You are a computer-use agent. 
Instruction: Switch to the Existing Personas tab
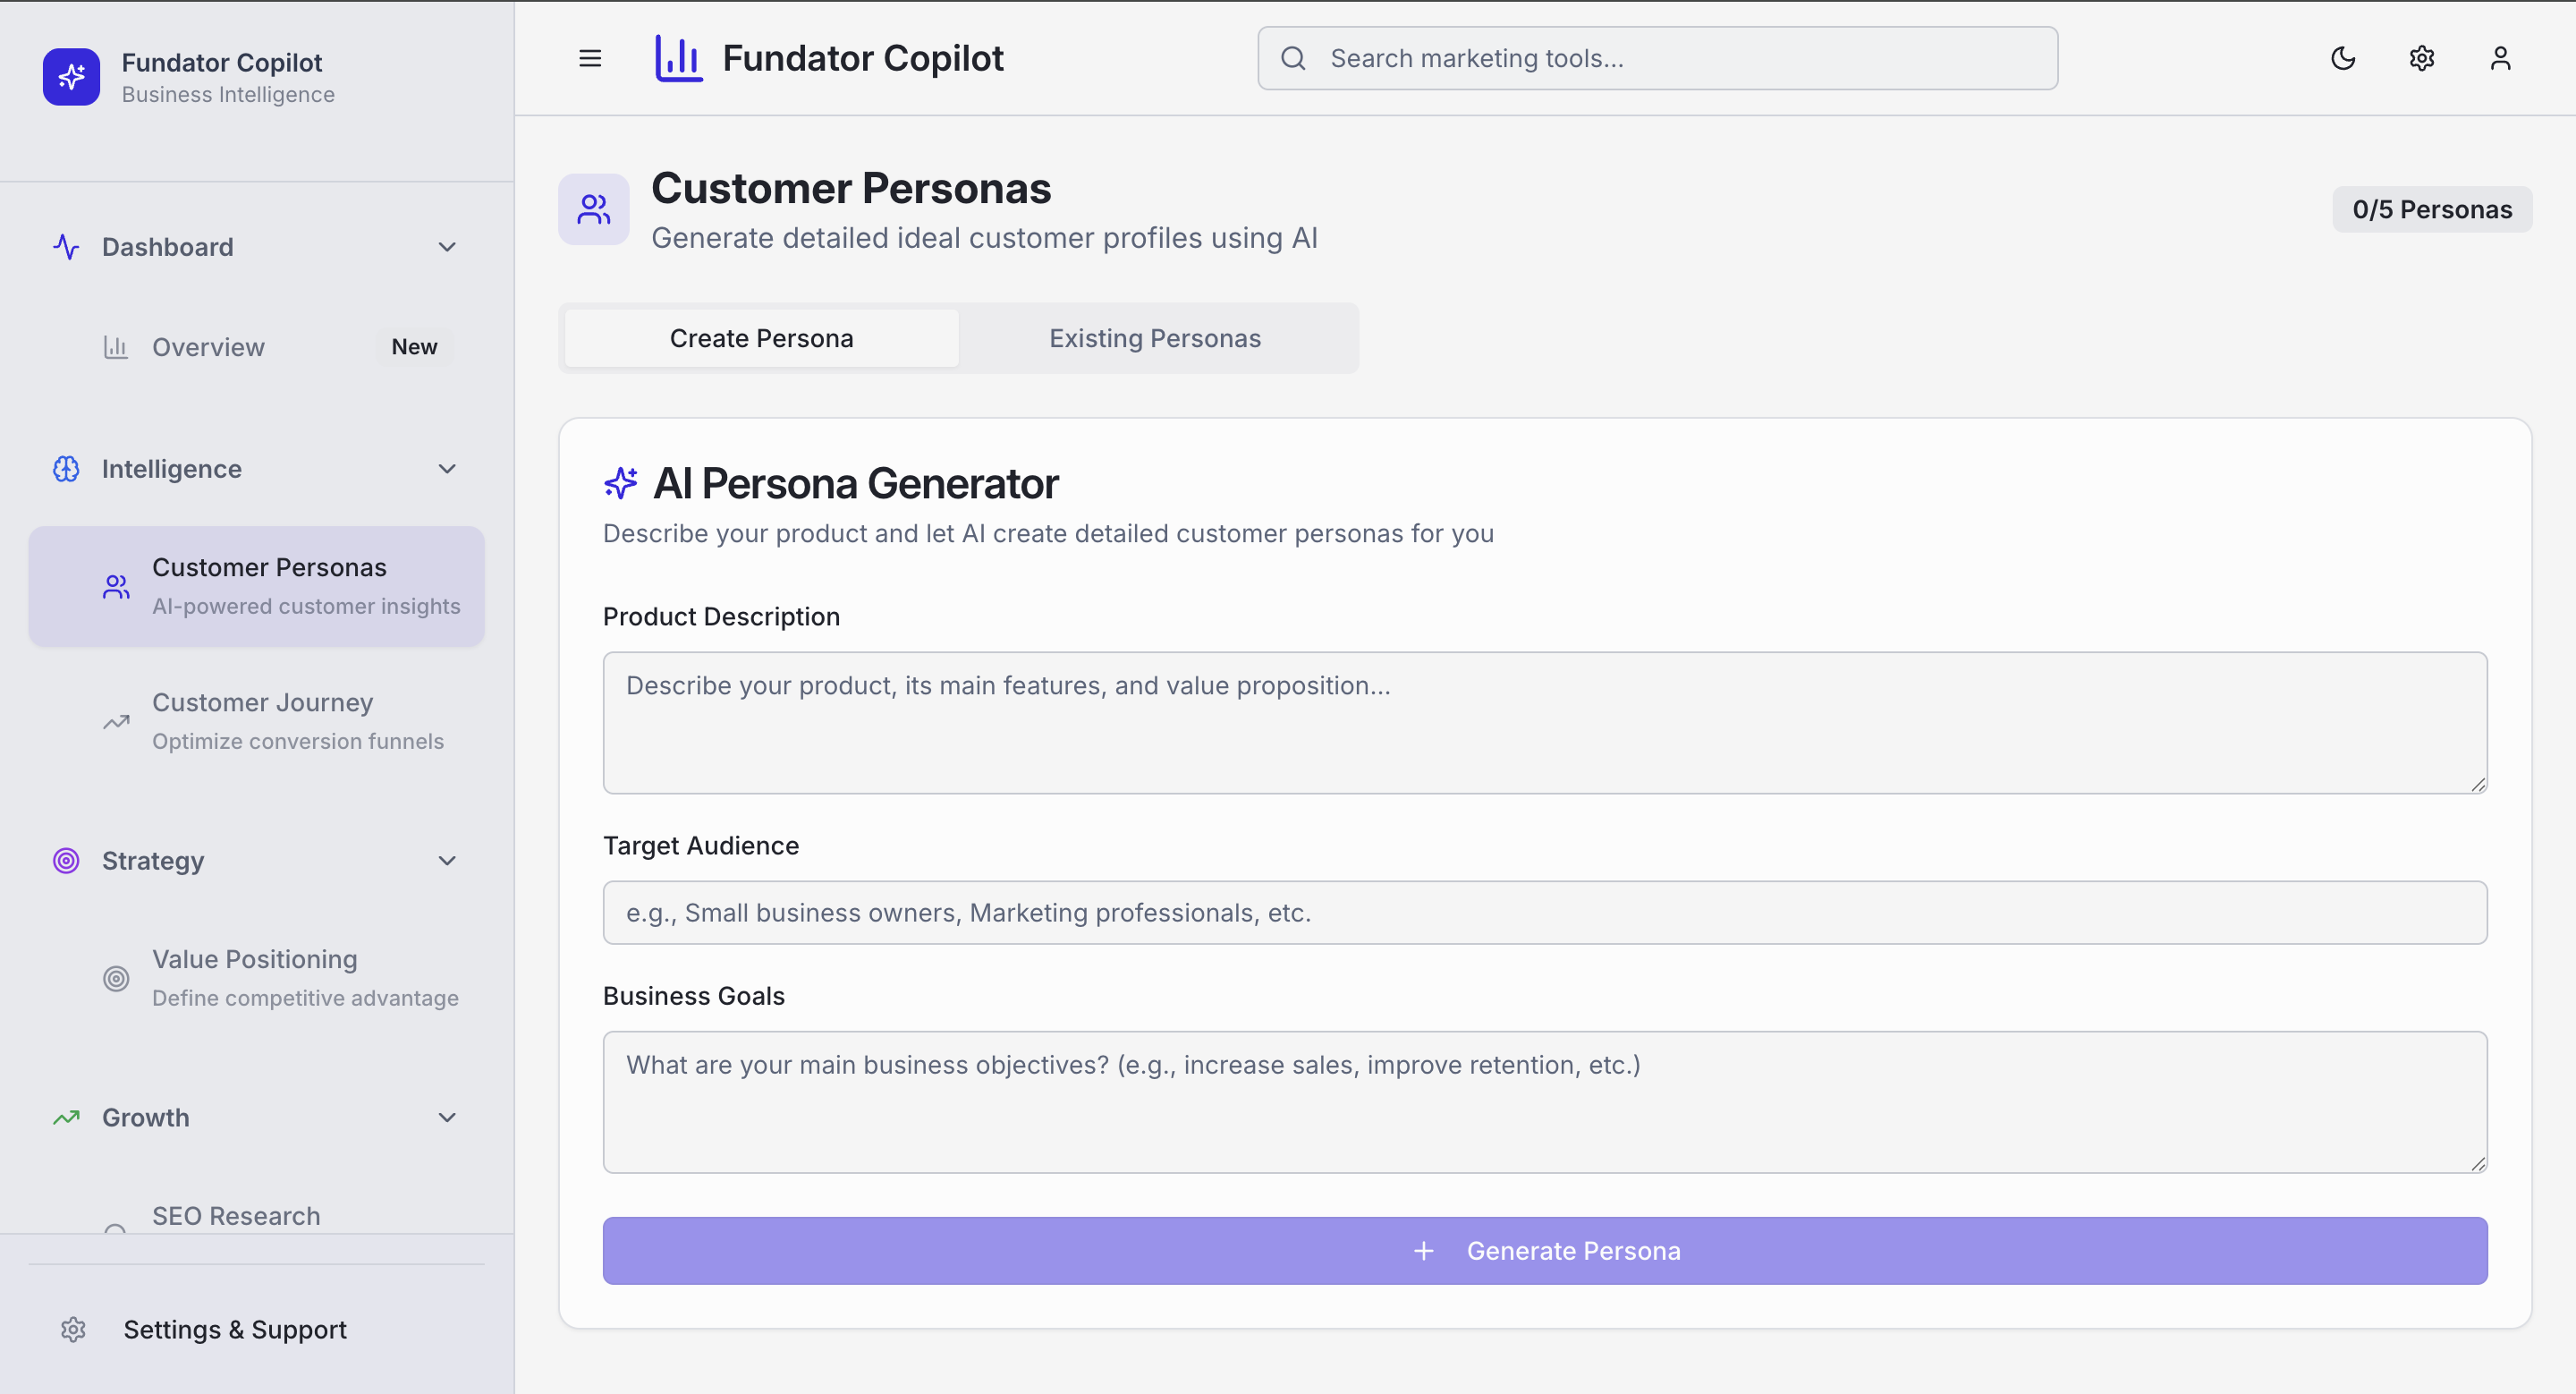point(1154,338)
